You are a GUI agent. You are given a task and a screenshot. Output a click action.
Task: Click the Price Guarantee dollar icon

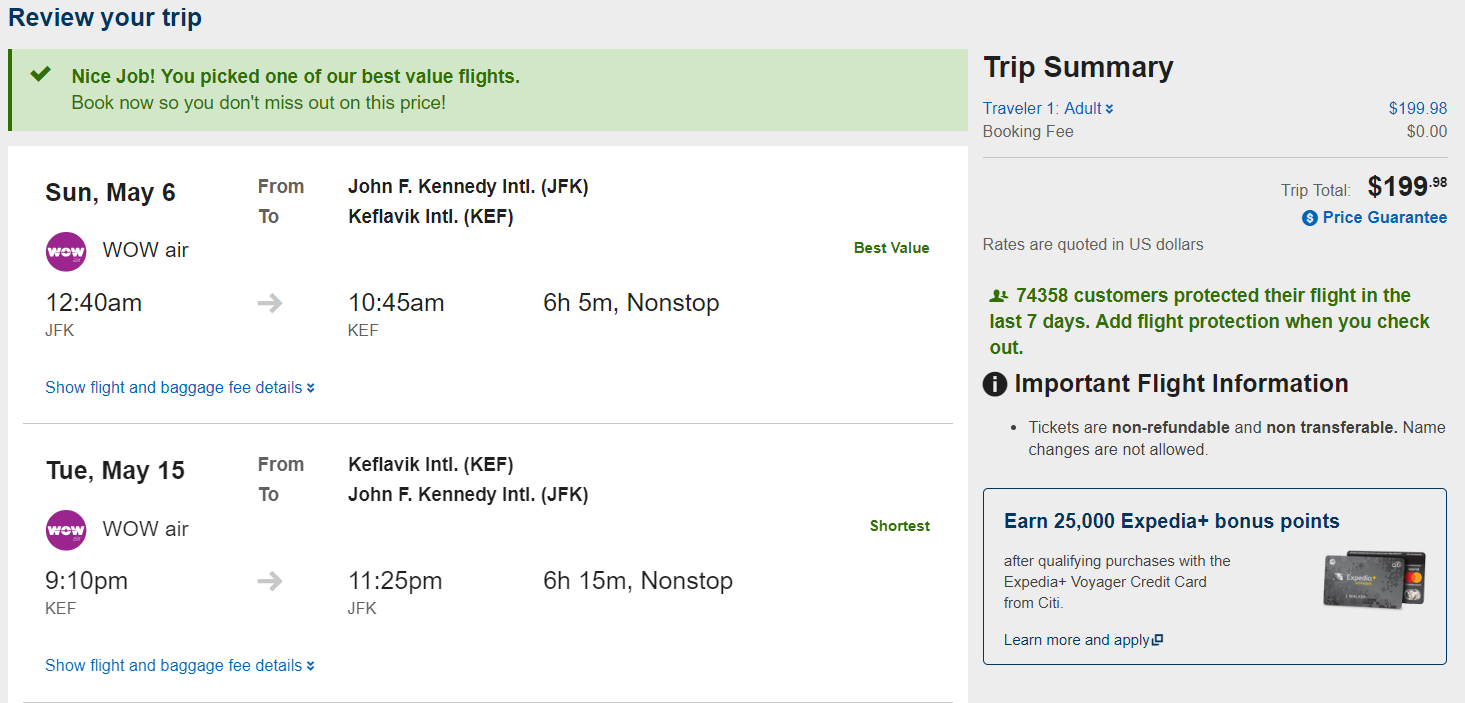coord(1309,218)
